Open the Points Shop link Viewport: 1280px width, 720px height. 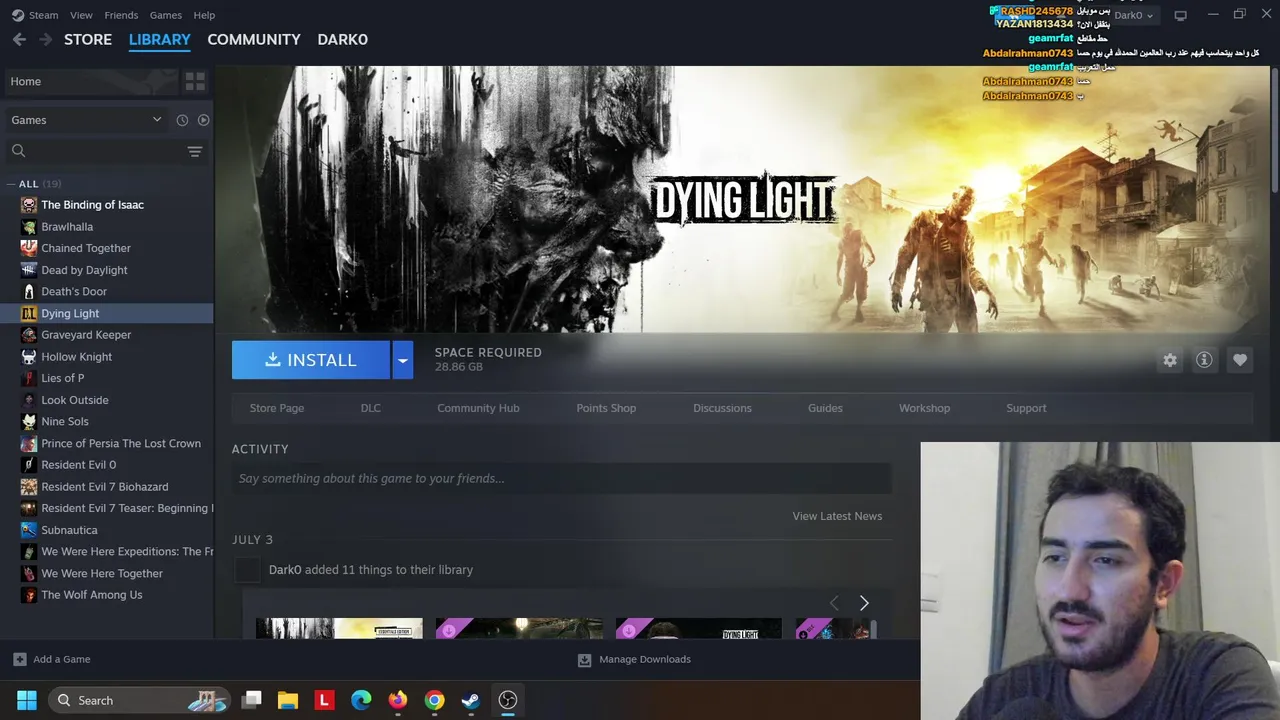click(606, 408)
